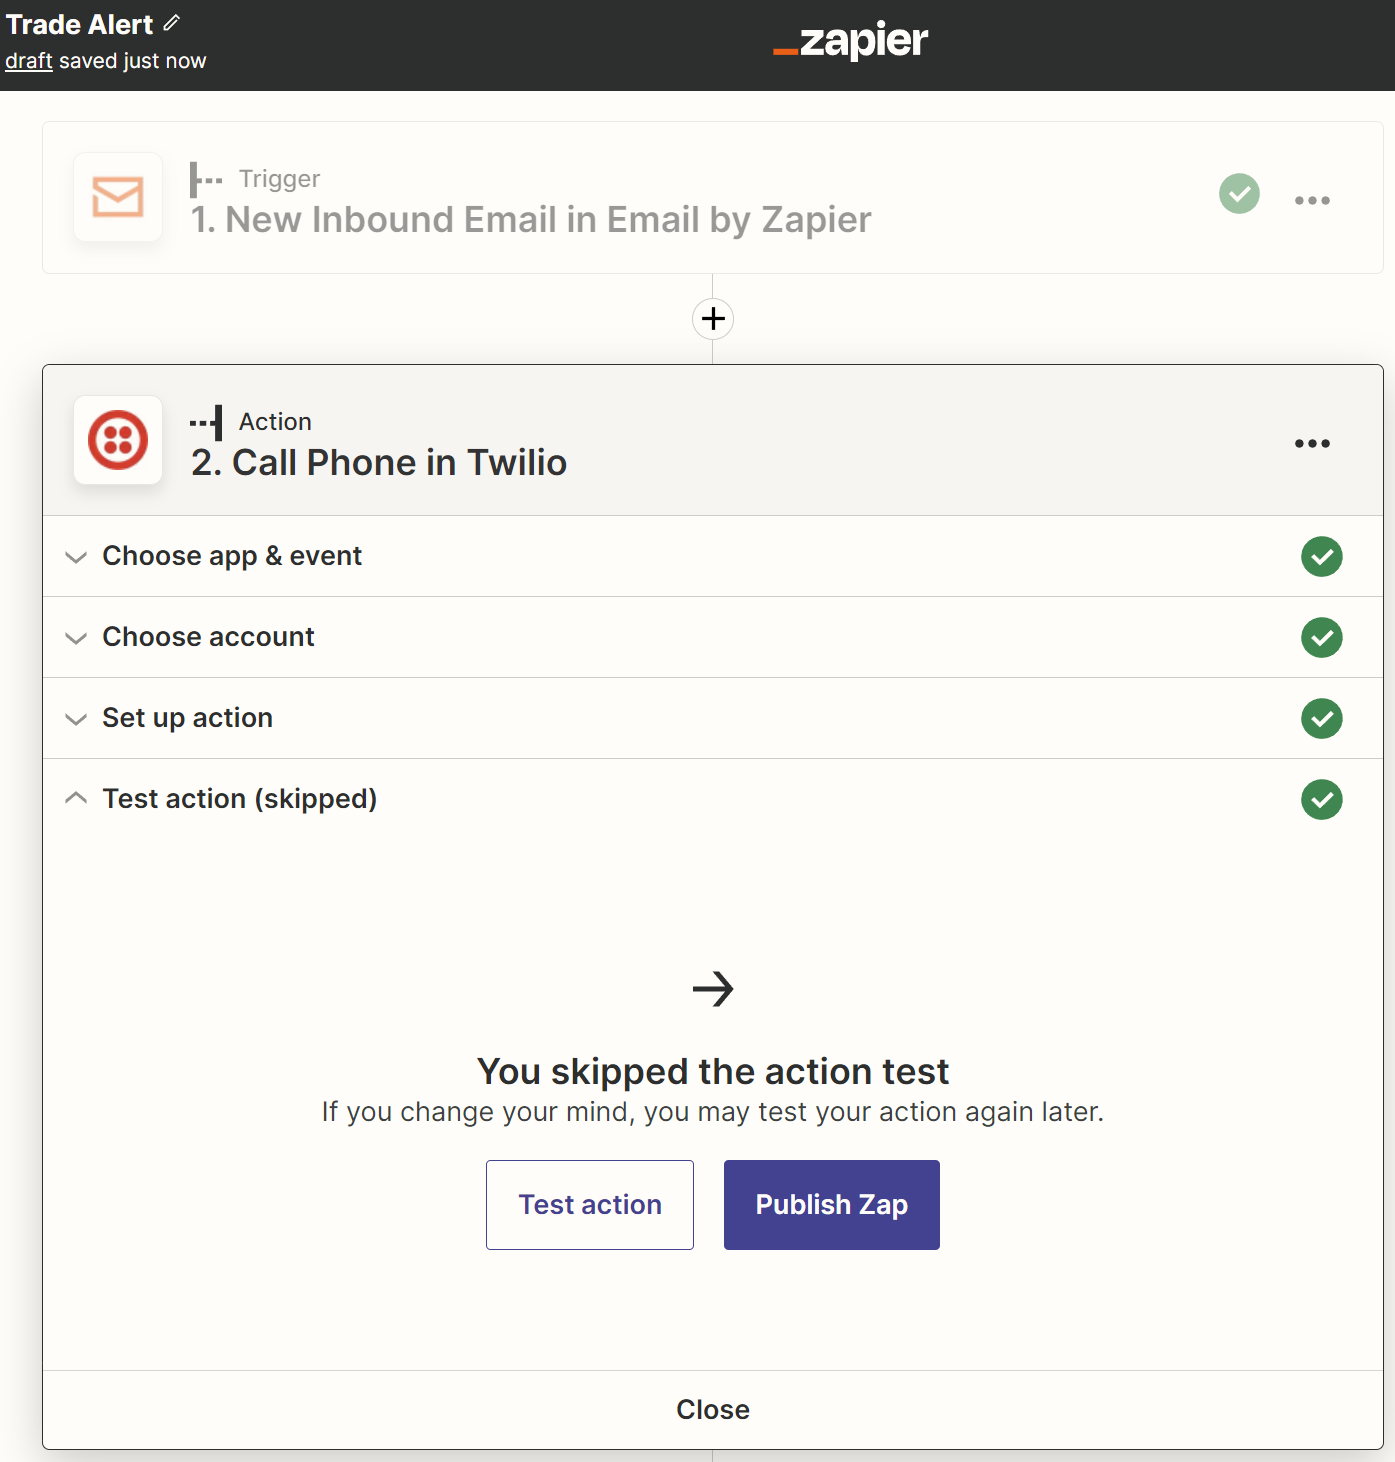
Task: Click the Trade Alert zap title
Action: [x=80, y=24]
